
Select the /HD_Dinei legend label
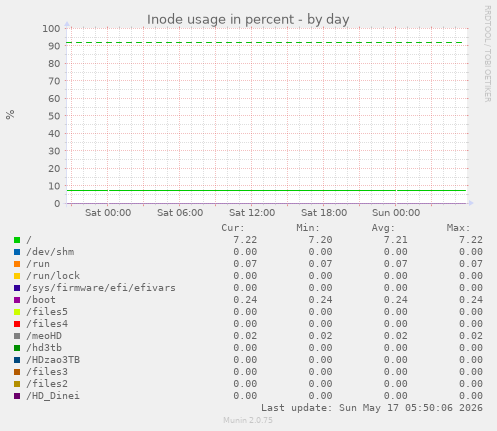[x=53, y=396]
